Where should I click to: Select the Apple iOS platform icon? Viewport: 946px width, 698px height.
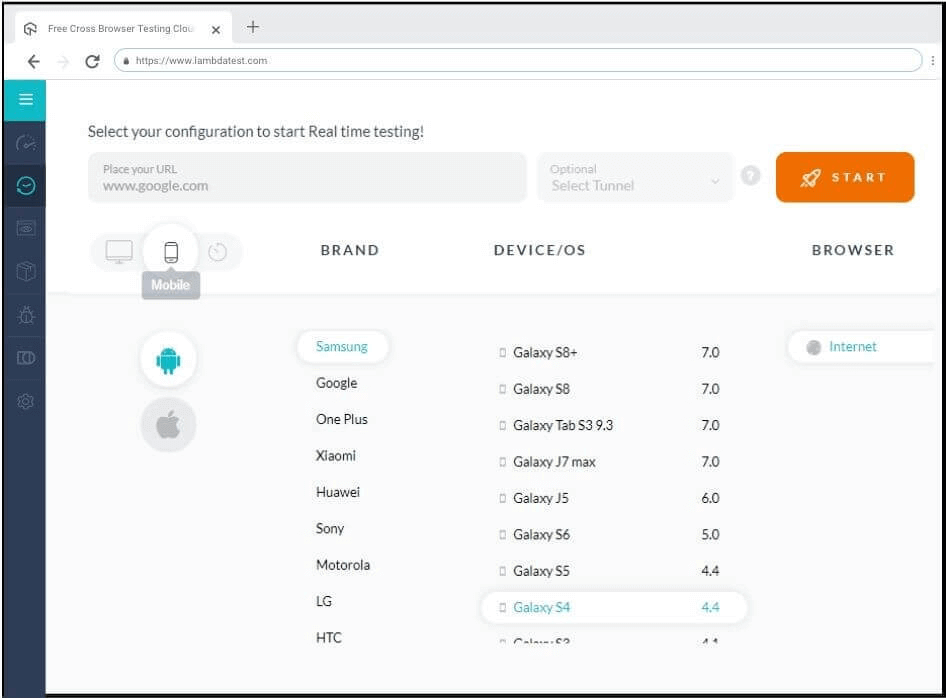168,425
